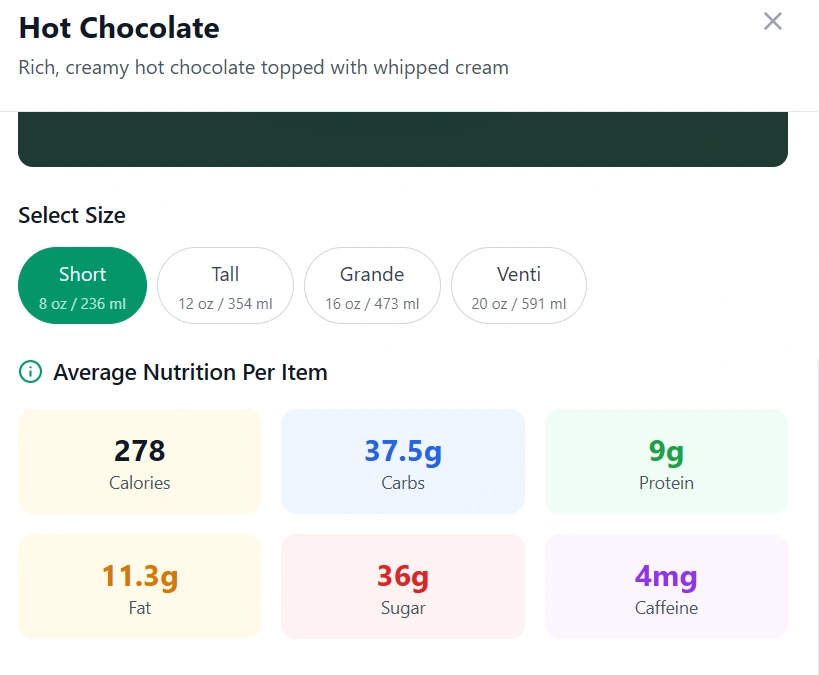Click the Carbs nutrition card
The image size is (819, 675).
click(403, 461)
